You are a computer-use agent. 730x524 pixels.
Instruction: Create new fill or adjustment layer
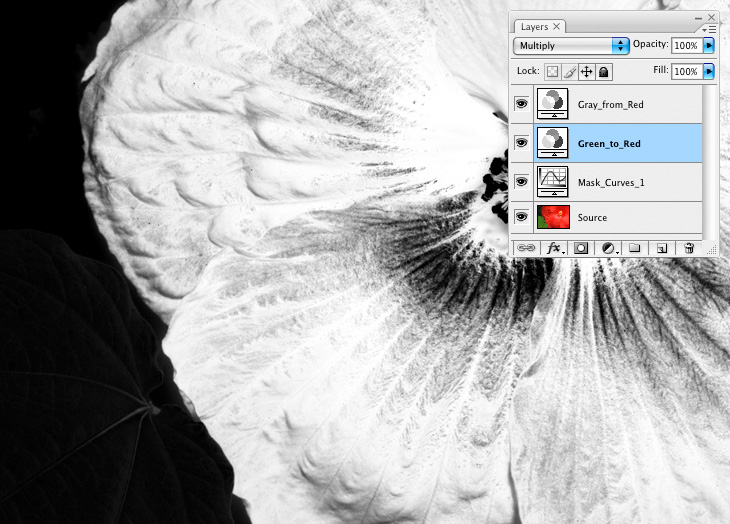pos(607,247)
